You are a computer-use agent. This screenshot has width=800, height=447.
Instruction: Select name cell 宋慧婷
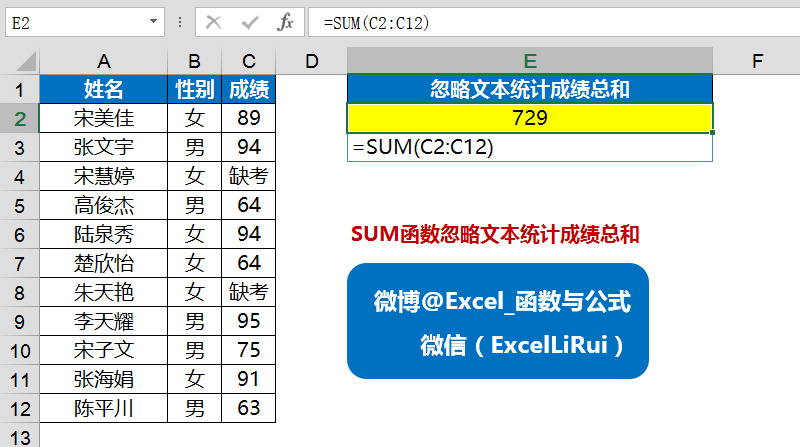104,177
